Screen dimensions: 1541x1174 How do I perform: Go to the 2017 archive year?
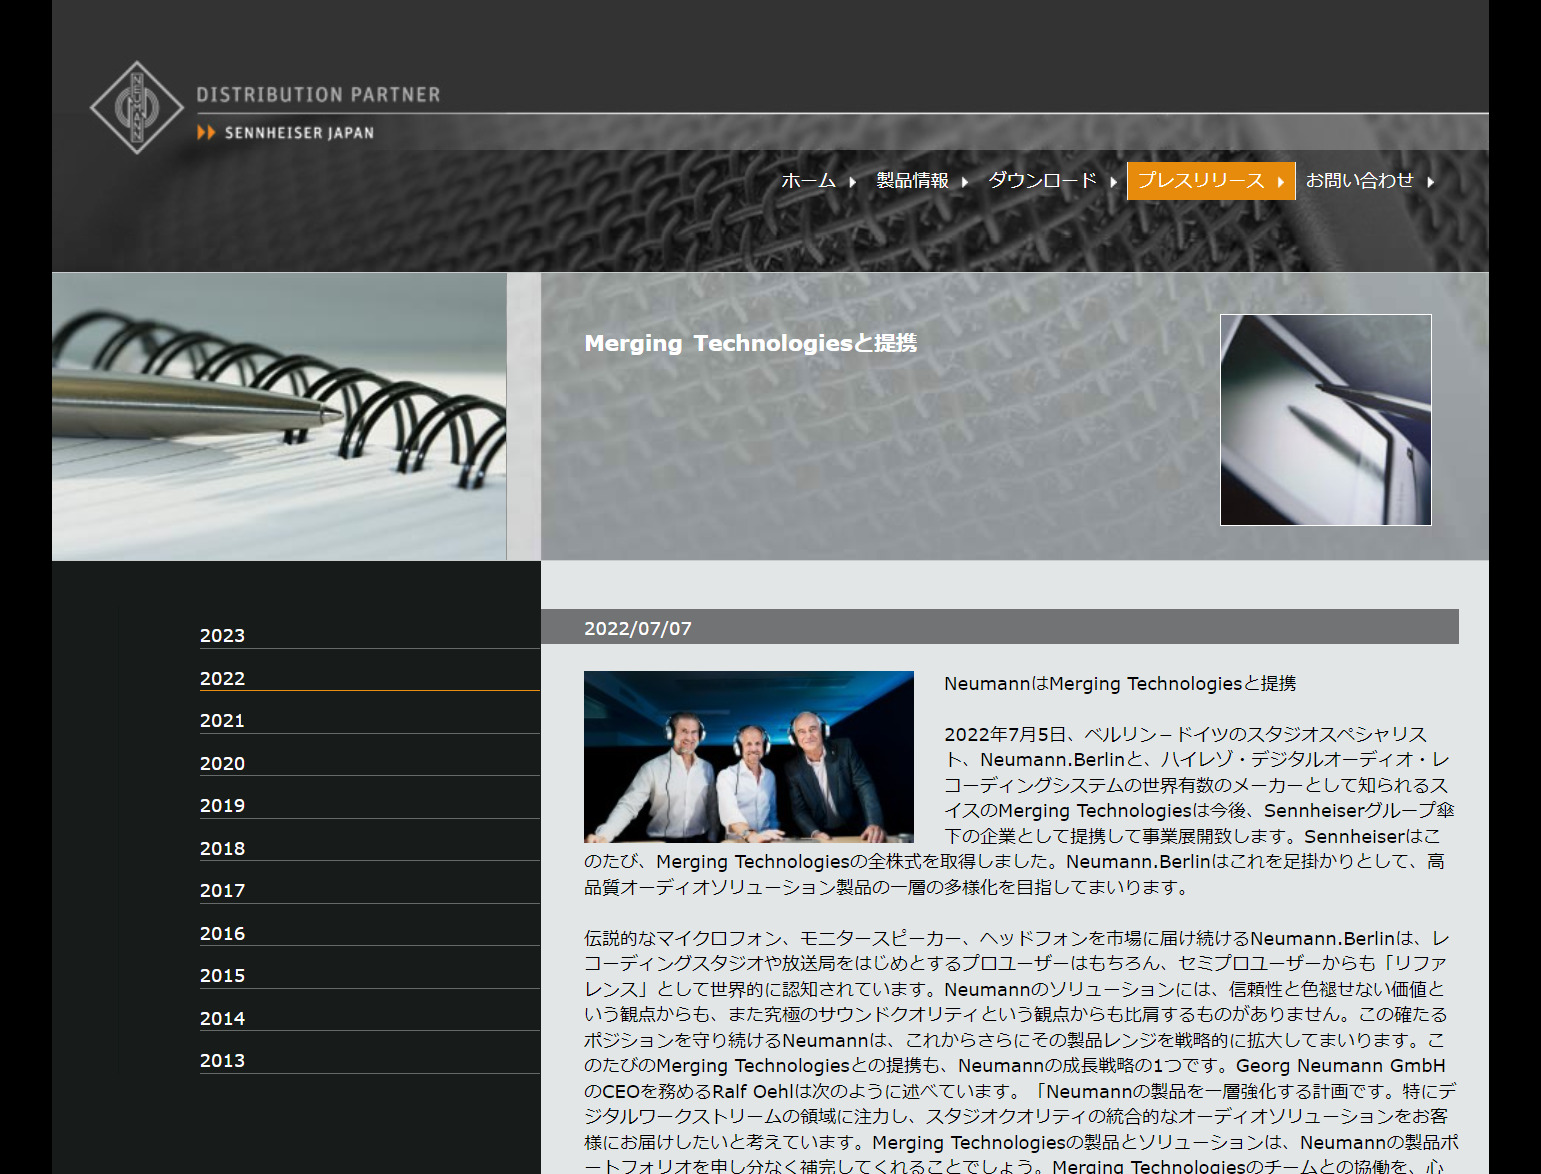[222, 891]
